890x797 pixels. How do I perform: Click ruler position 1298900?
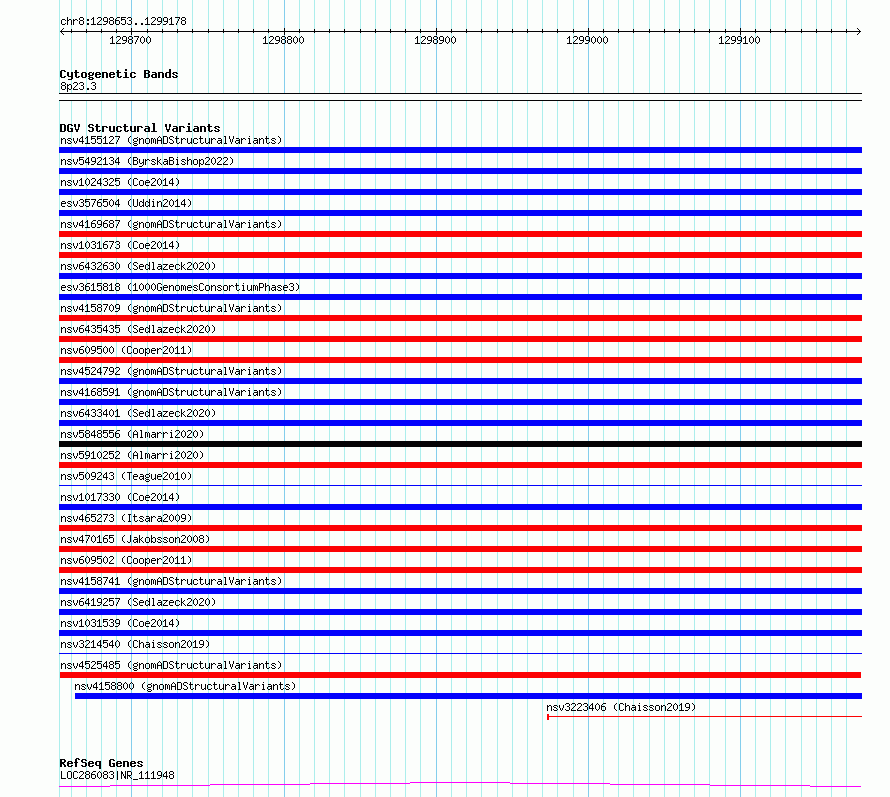(435, 40)
